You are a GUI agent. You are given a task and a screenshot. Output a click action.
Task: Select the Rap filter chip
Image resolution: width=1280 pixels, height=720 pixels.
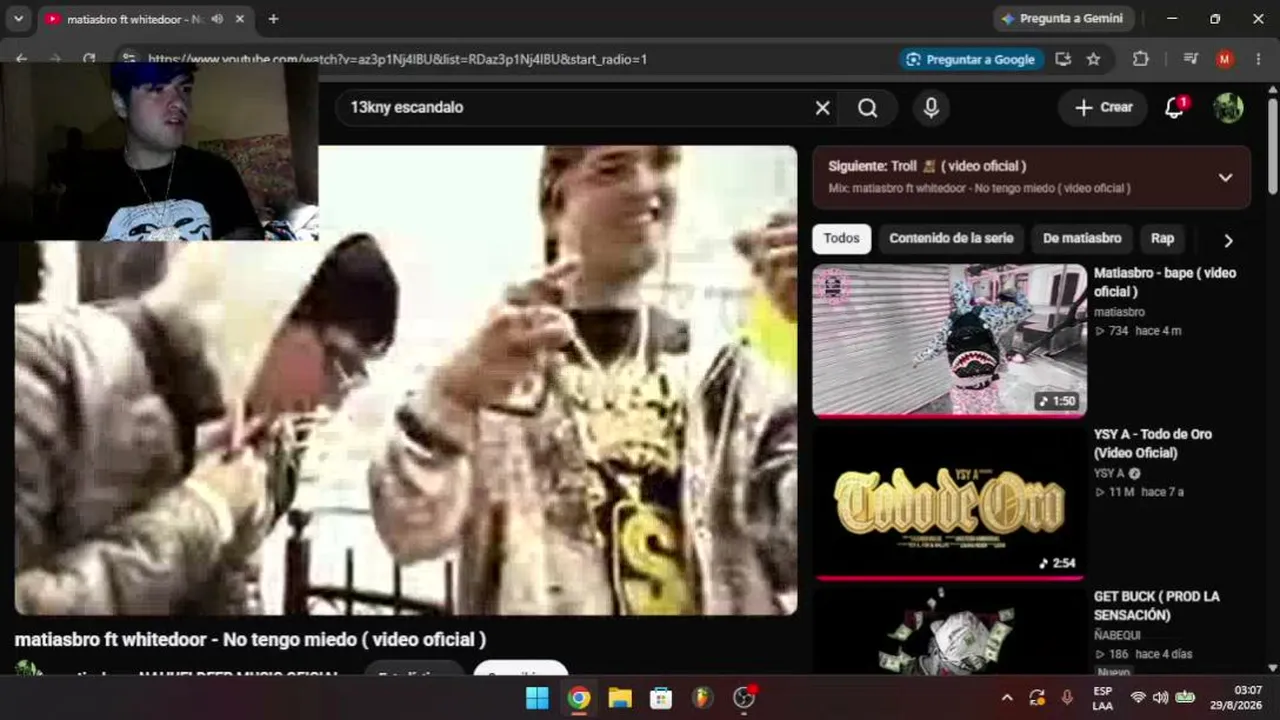pyautogui.click(x=1162, y=238)
